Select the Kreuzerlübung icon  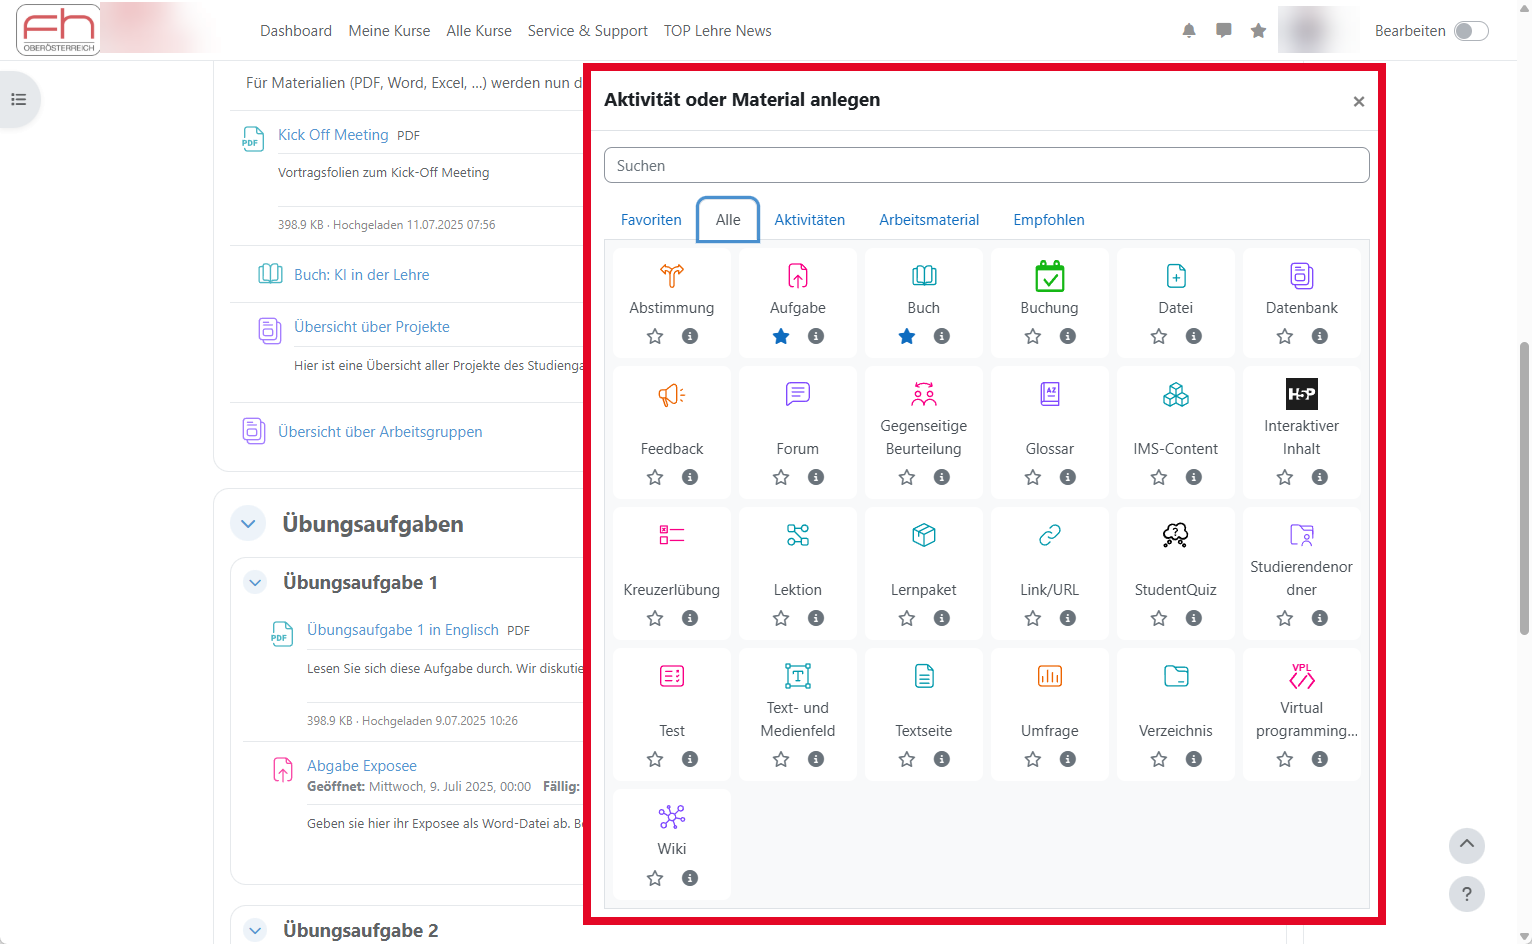point(672,535)
